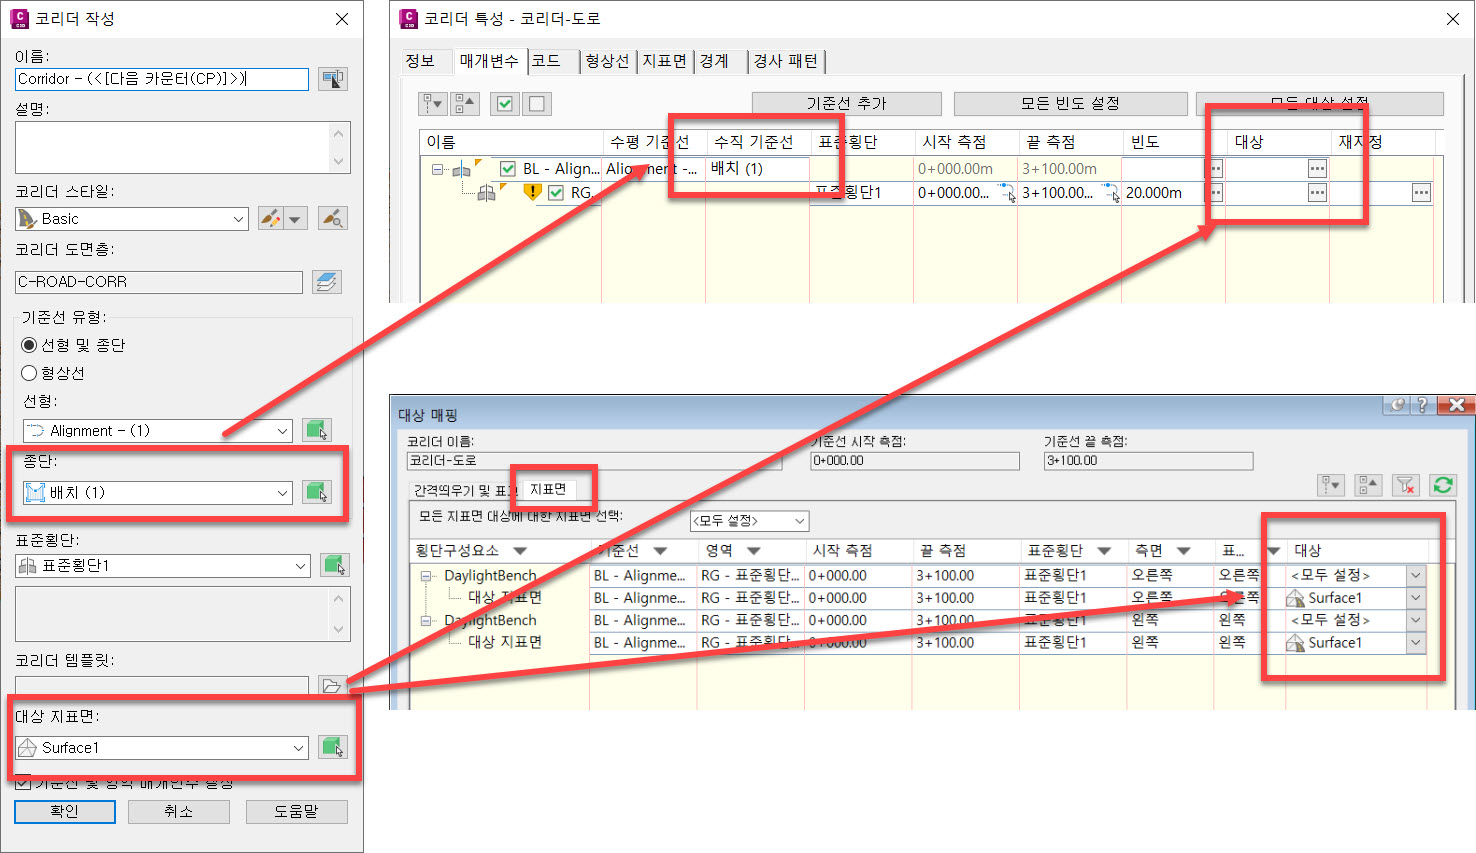This screenshot has width=1476, height=853.
Task: Pick the alignment from the drawing icon
Action: [x=317, y=430]
